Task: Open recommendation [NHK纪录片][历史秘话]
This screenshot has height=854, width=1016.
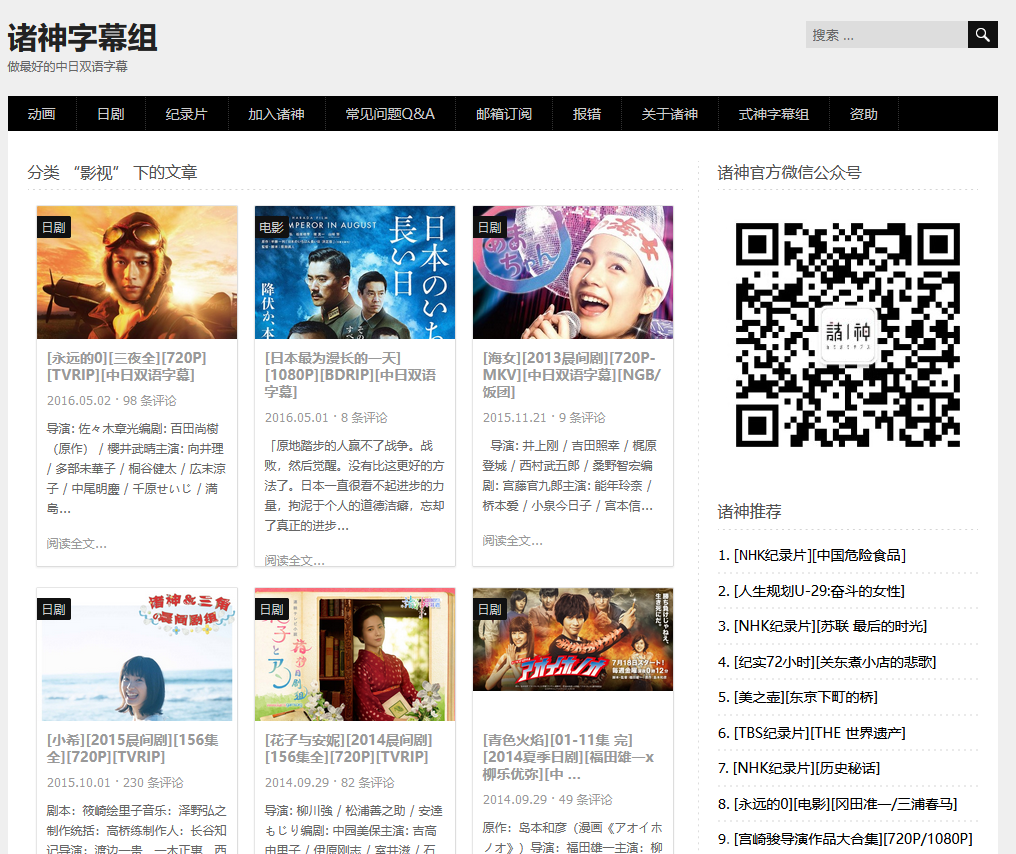Action: coord(806,768)
